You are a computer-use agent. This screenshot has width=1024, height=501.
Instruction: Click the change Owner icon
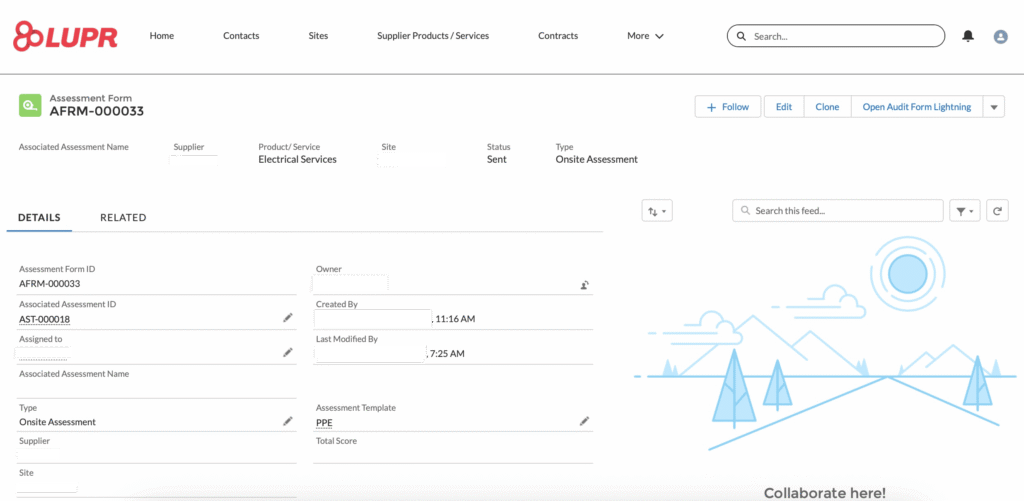click(x=584, y=285)
